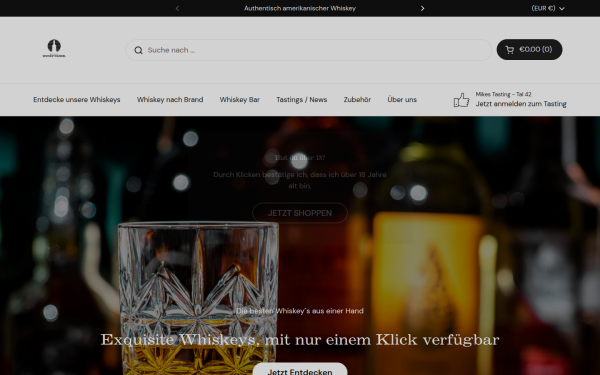The height and width of the screenshot is (375, 600).
Task: Focus the 'Suche nach ...' search field
Action: [x=308, y=50]
